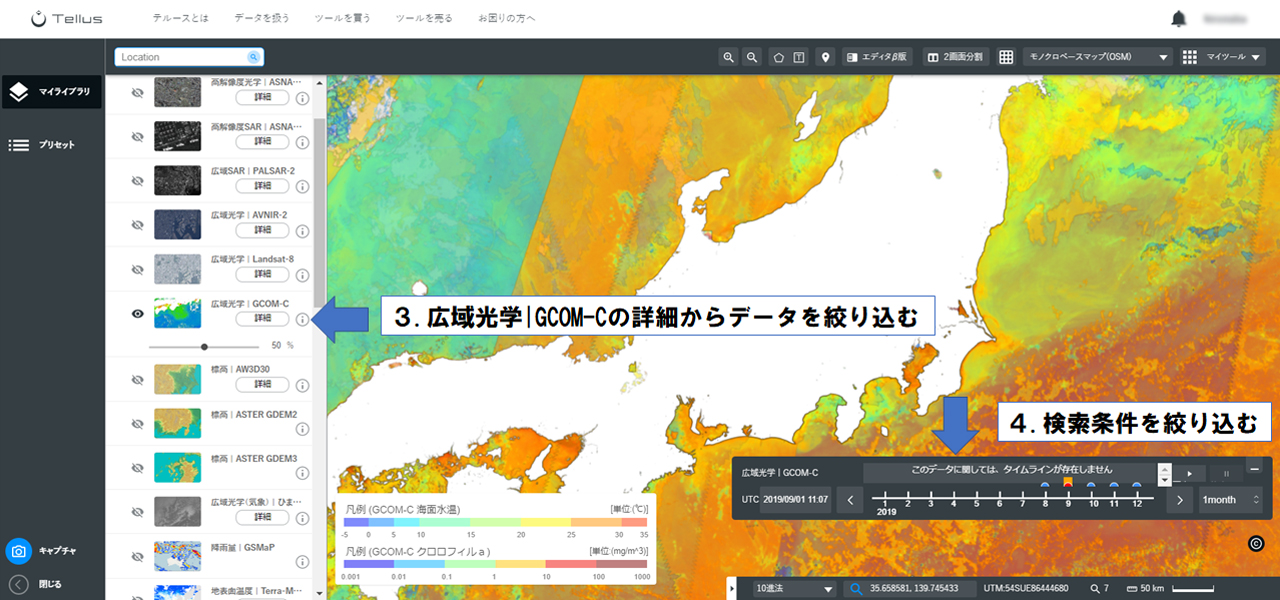Click the zoom out magnifier icon
Screen dimensions: 1280x600
[x=752, y=57]
